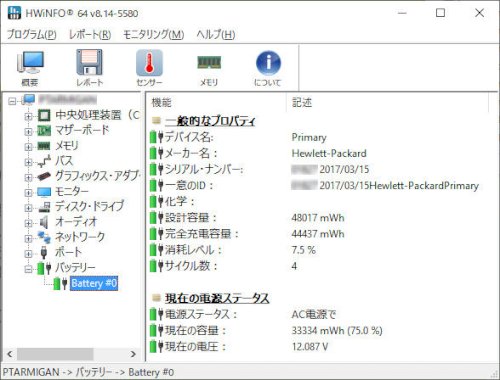The height and width of the screenshot is (380, 500).
Task: Open the 概要 summary toolbar icon
Action: [x=30, y=63]
